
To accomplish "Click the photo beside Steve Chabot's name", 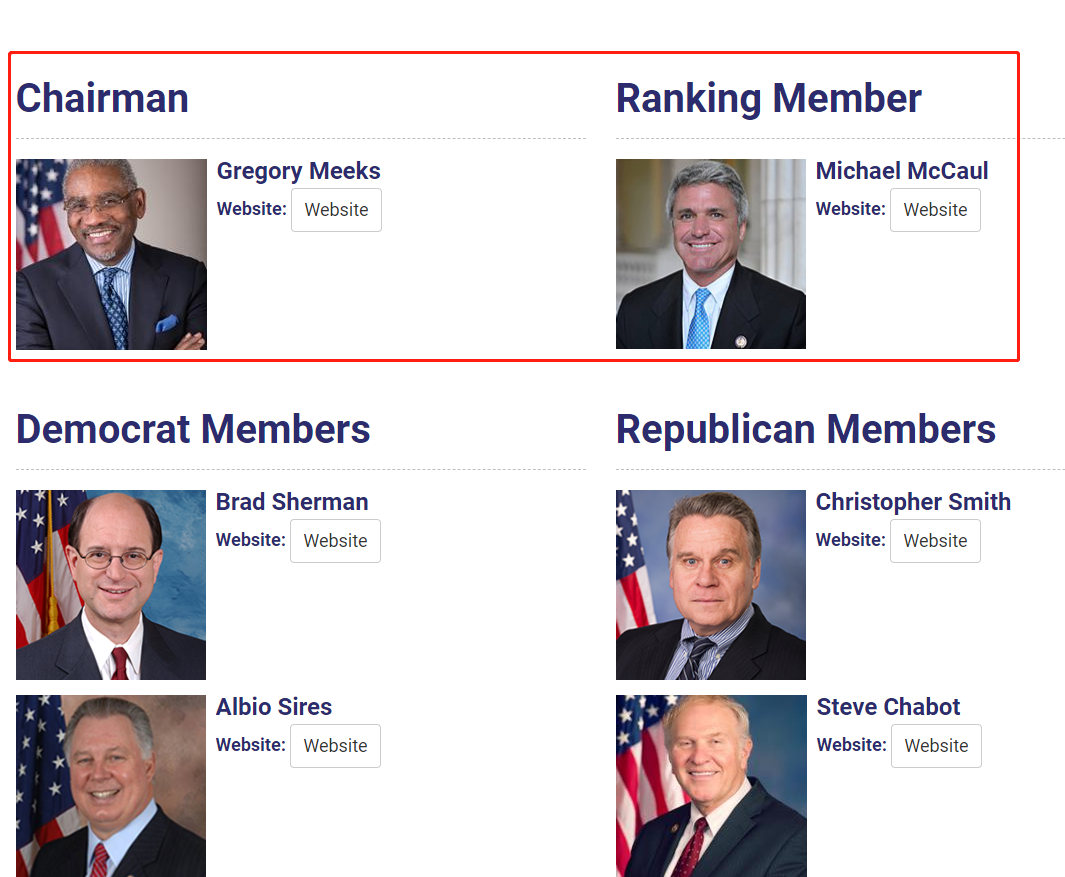I will (x=711, y=786).
